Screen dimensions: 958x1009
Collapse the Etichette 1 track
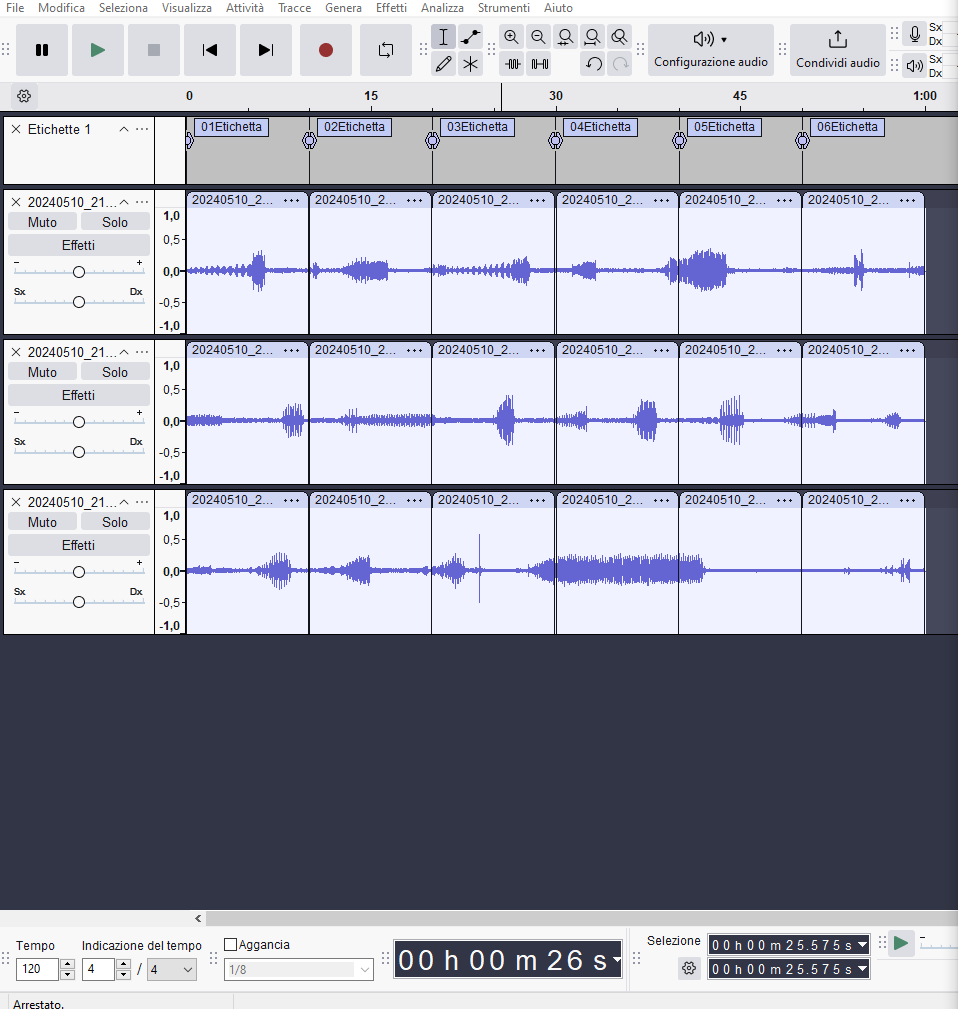[124, 128]
